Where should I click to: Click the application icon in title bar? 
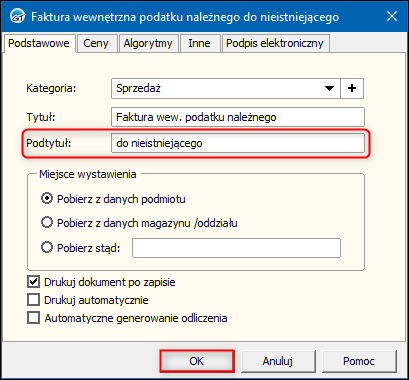pos(17,16)
